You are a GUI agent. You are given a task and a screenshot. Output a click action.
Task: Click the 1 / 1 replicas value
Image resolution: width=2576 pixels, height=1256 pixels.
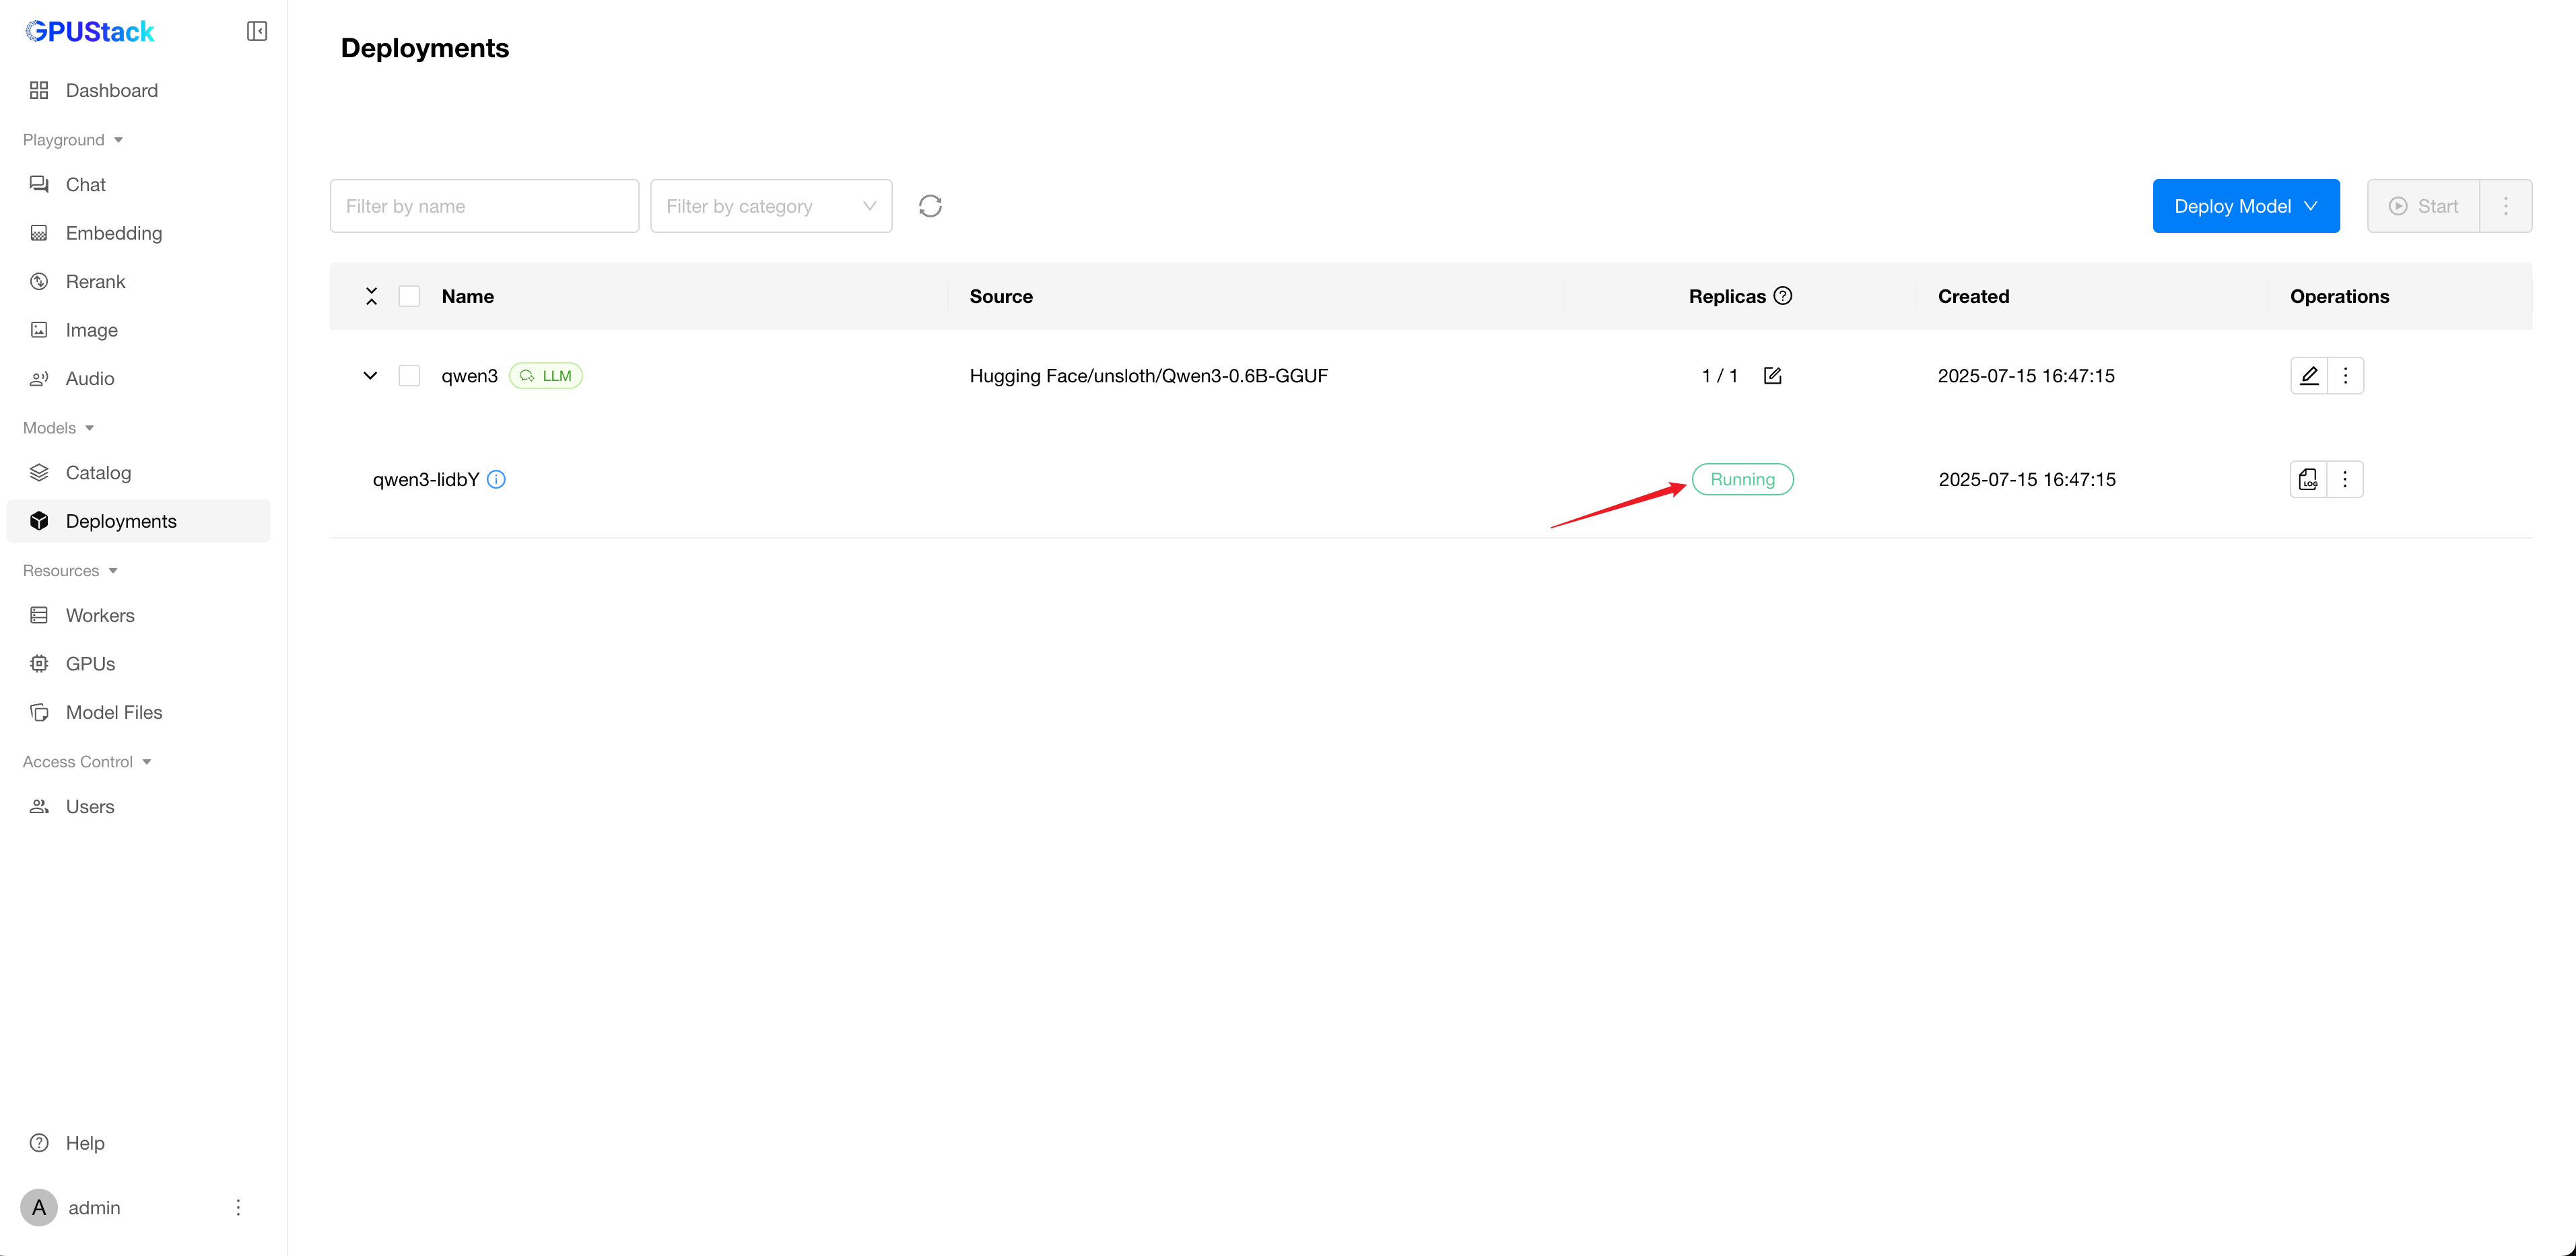point(1720,376)
